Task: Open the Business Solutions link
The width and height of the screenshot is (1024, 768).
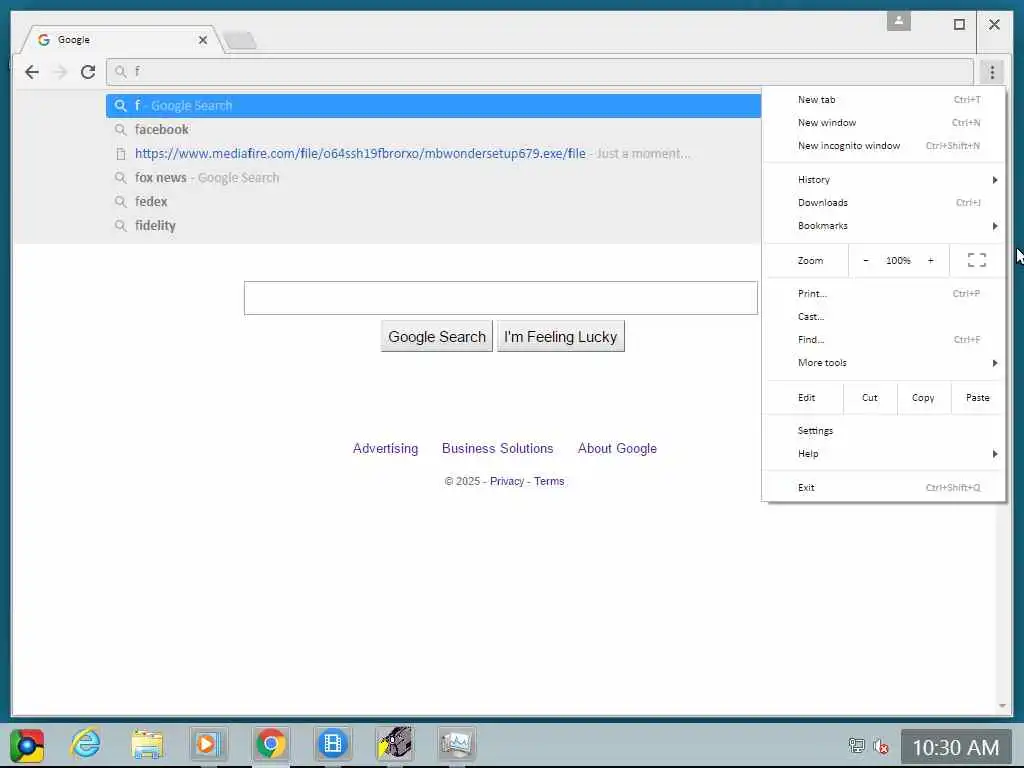Action: tap(498, 449)
